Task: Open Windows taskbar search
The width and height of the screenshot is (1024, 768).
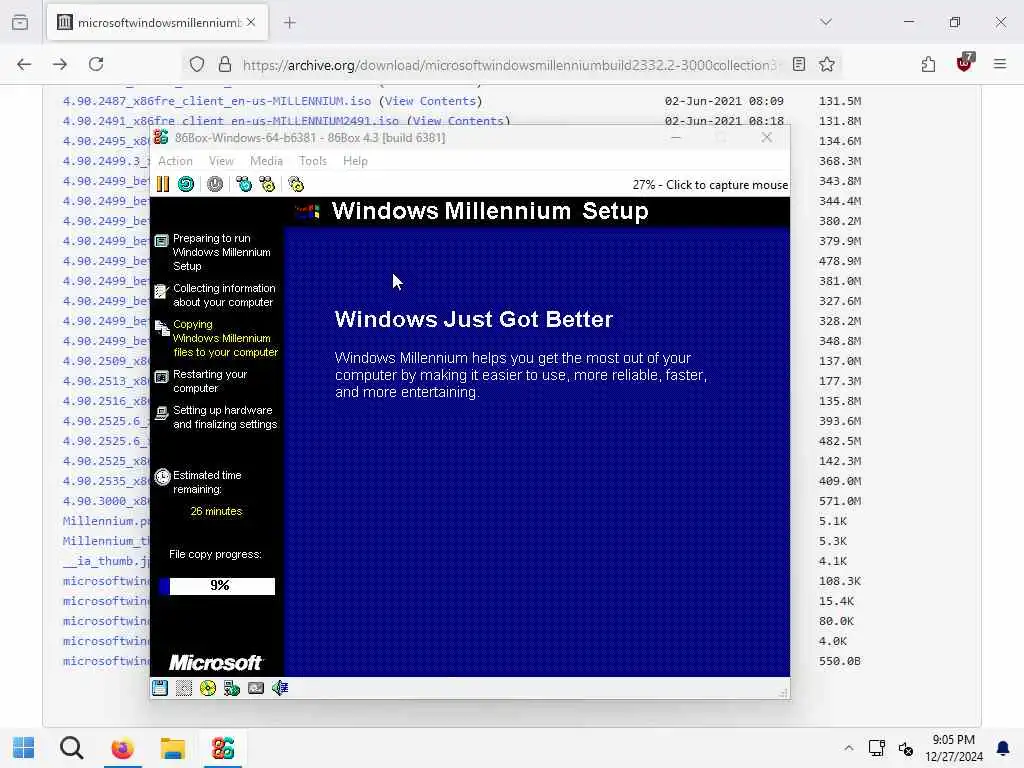Action: point(71,748)
